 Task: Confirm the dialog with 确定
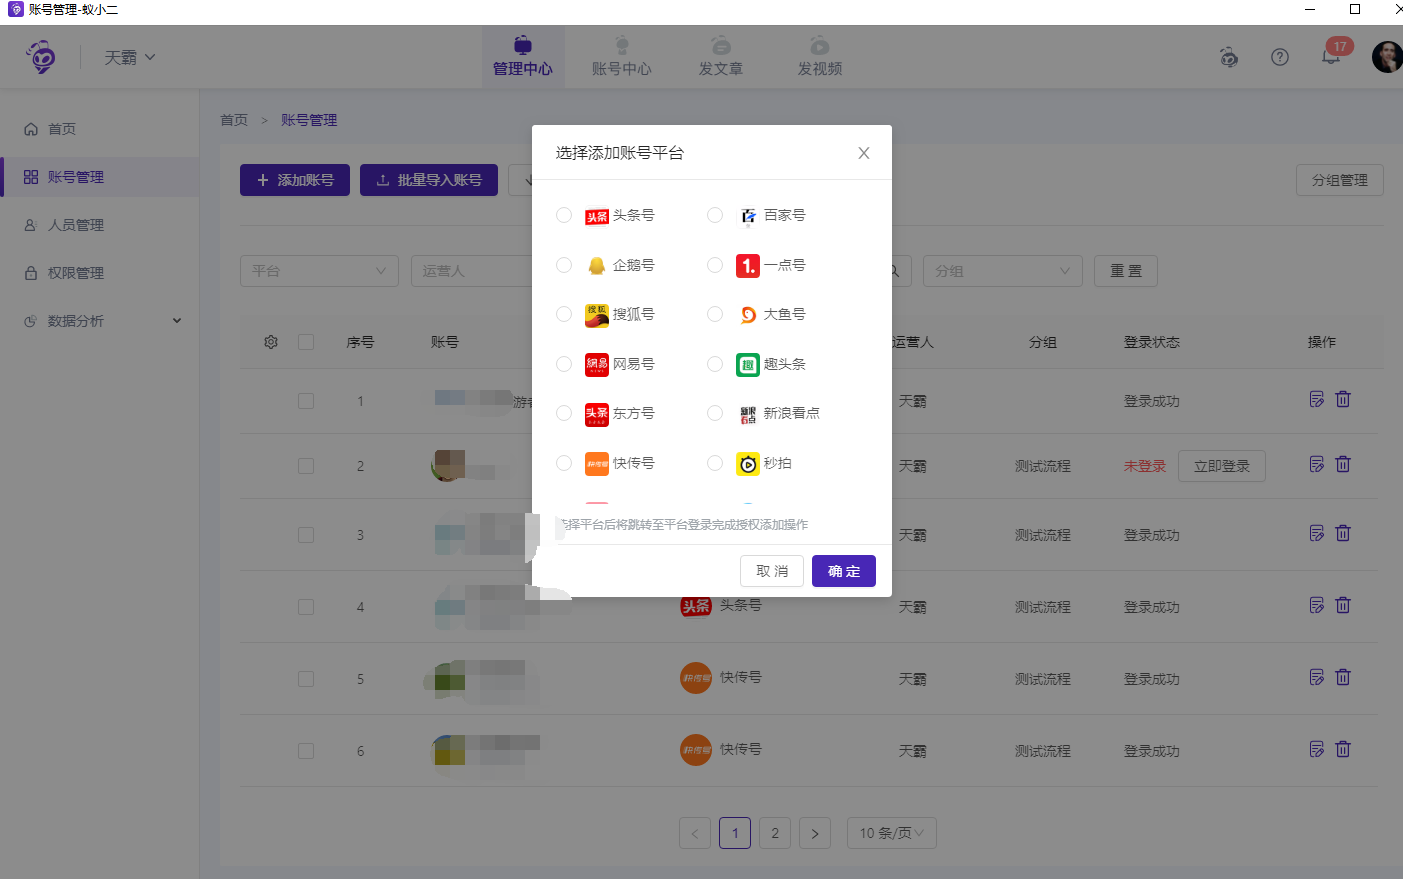coord(844,571)
